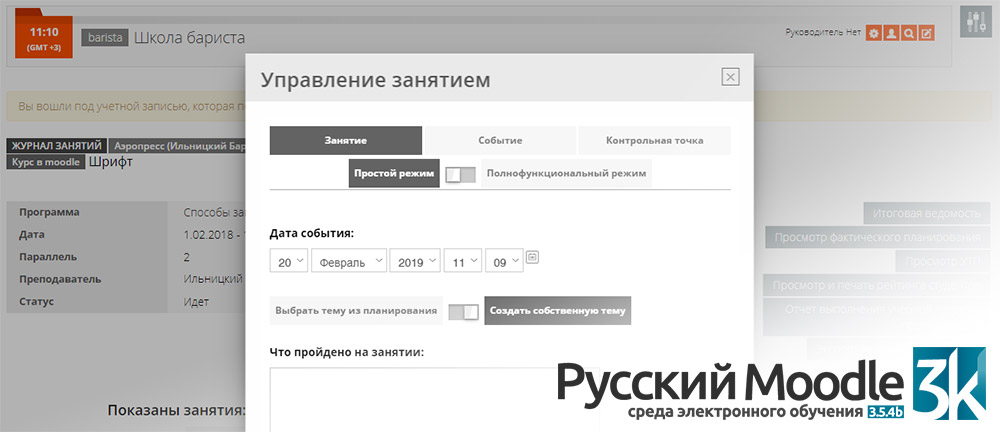Choose the Простой режим option
Viewport: 1000px width, 432px height.
click(394, 173)
